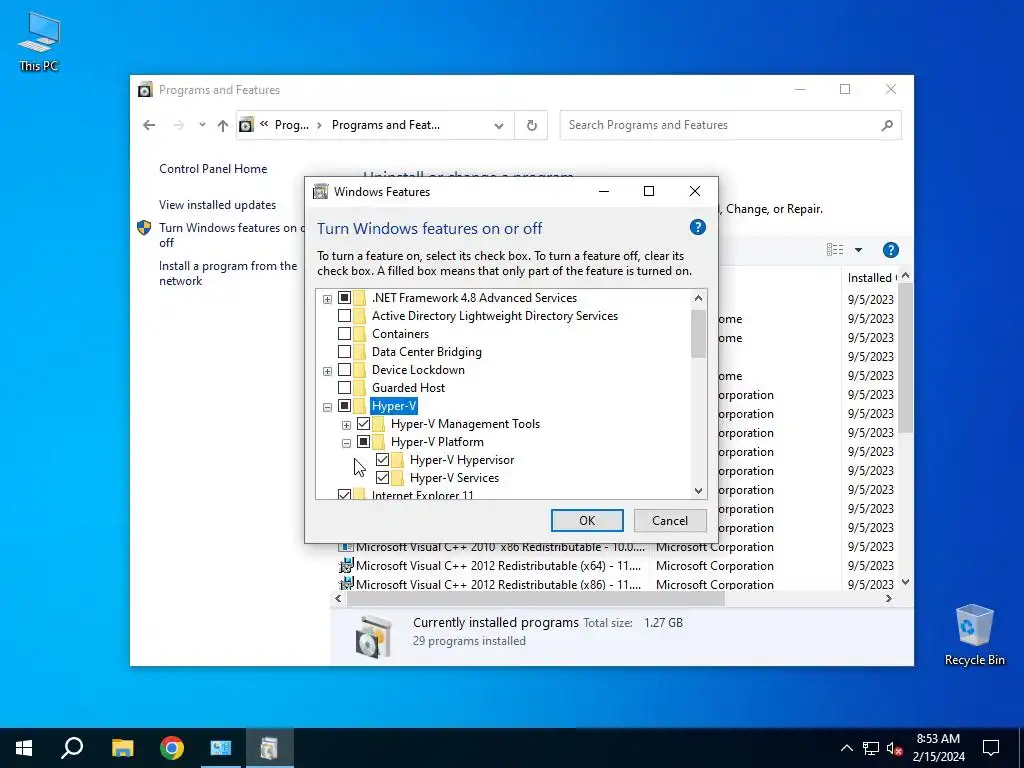Screen dimensions: 1024x768
Task: Go up one level with the up arrow
Action: 223,125
